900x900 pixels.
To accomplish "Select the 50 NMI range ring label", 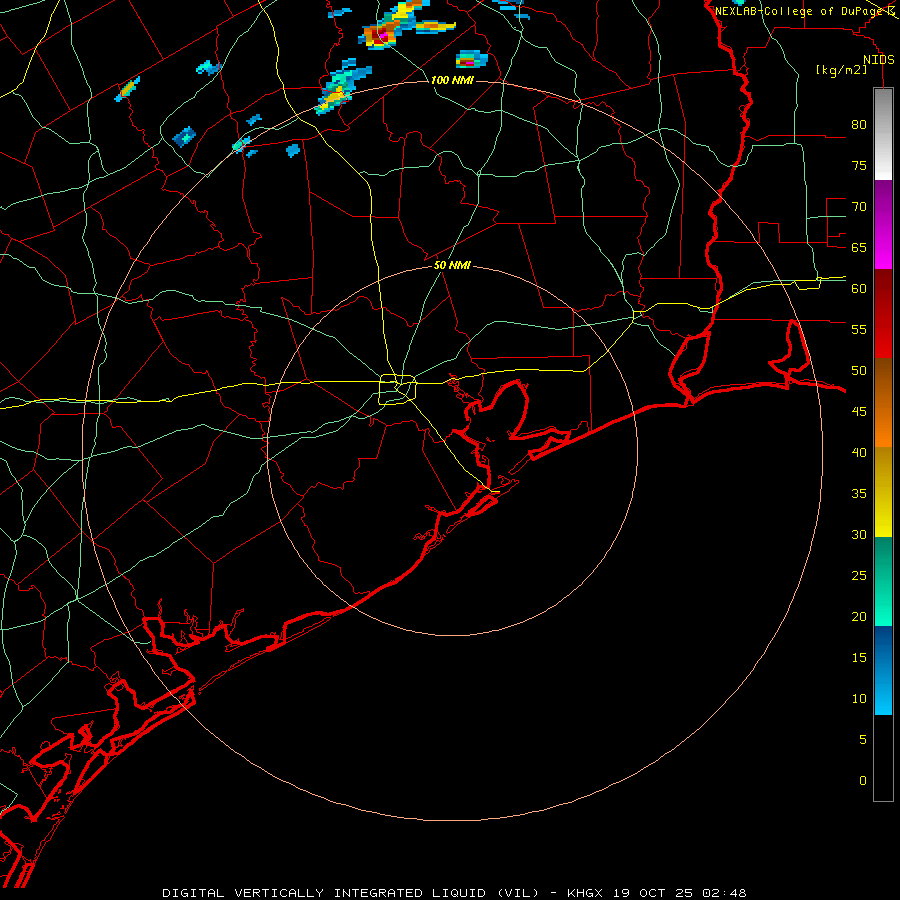I will [x=452, y=265].
